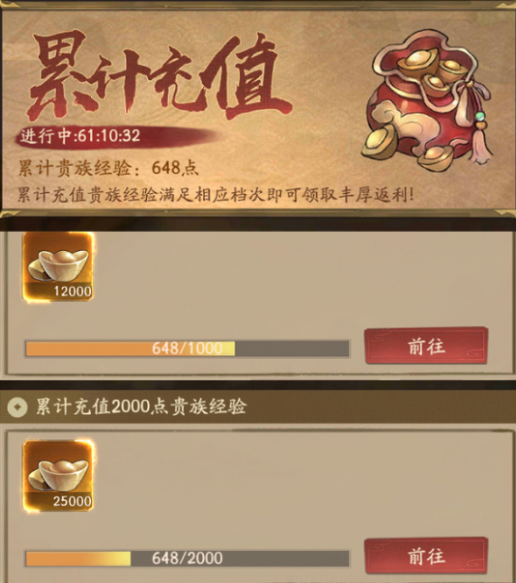Click the gold ingot at the pouch's lower left
516x583 pixels.
[380, 142]
